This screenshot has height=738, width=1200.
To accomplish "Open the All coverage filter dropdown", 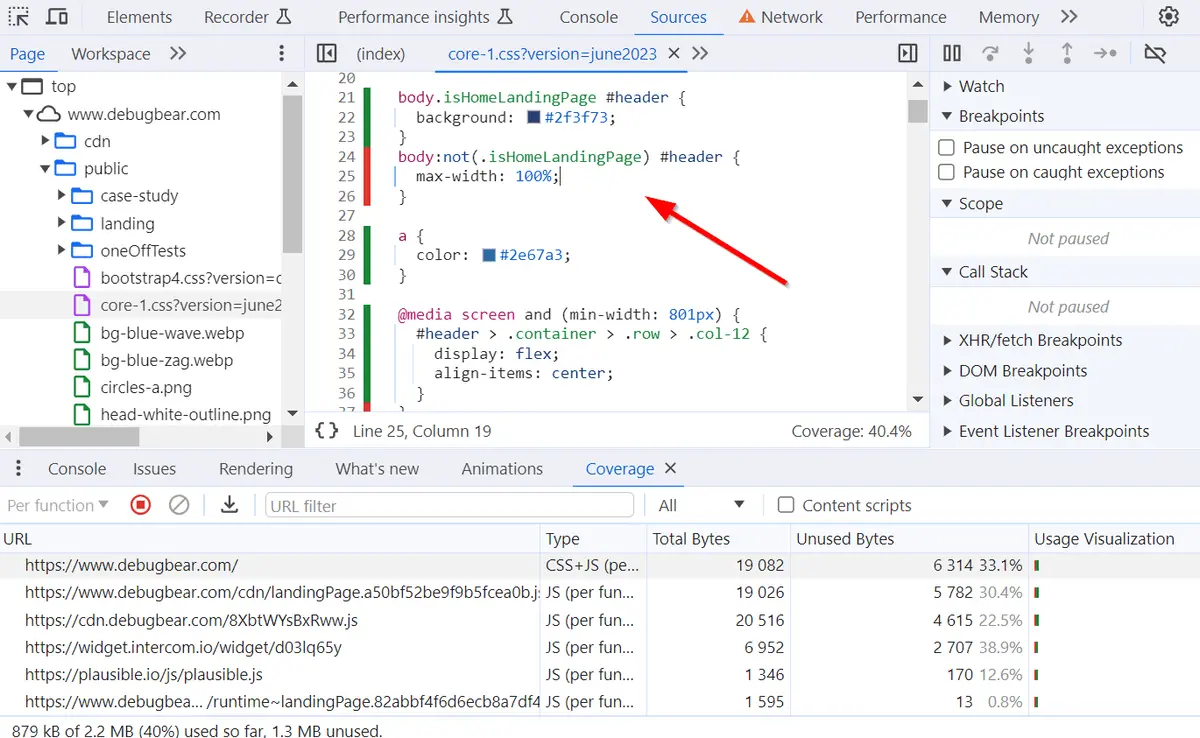I will (701, 505).
